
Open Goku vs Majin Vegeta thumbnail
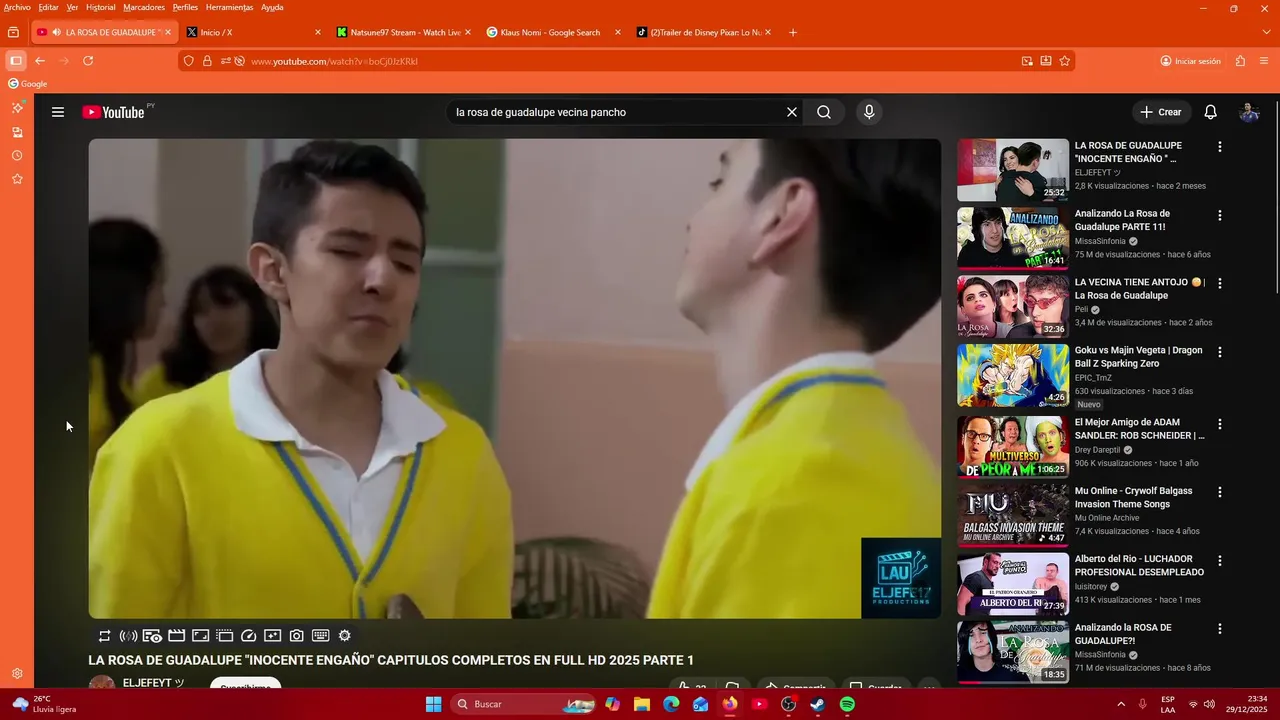click(x=1013, y=375)
